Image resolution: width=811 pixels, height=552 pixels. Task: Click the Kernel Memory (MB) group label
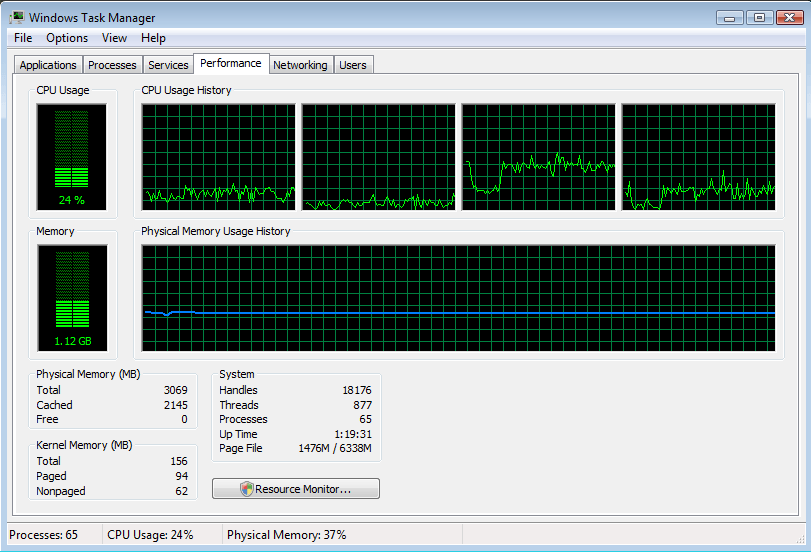(84, 445)
